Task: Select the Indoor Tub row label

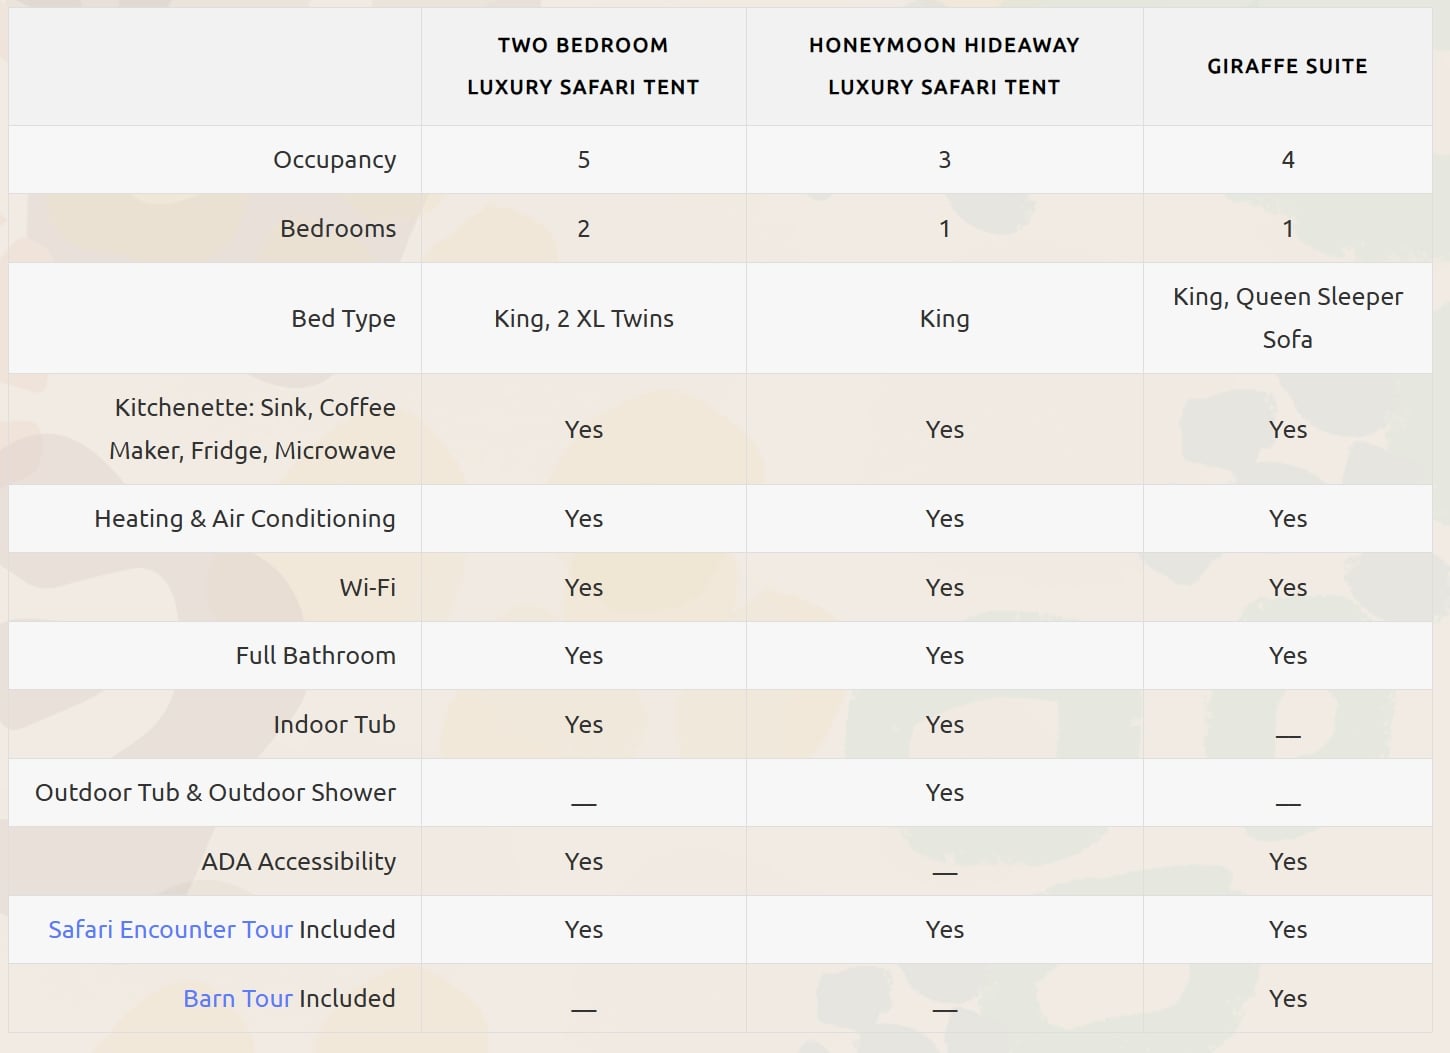Action: (334, 724)
